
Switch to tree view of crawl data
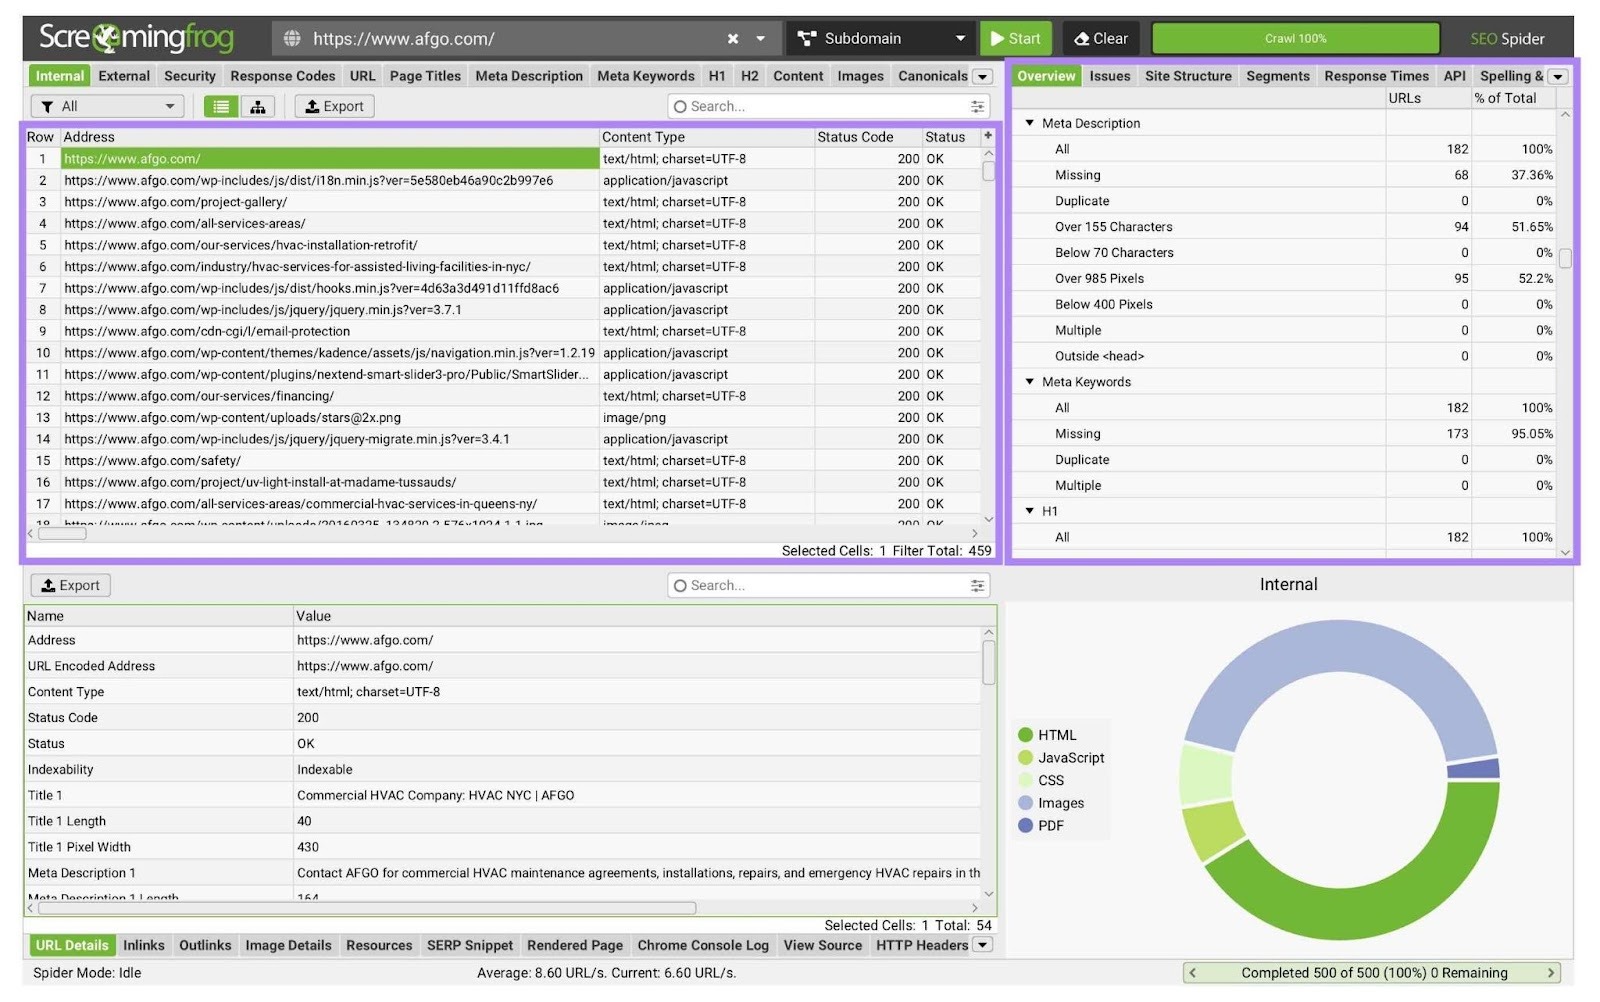pos(258,106)
